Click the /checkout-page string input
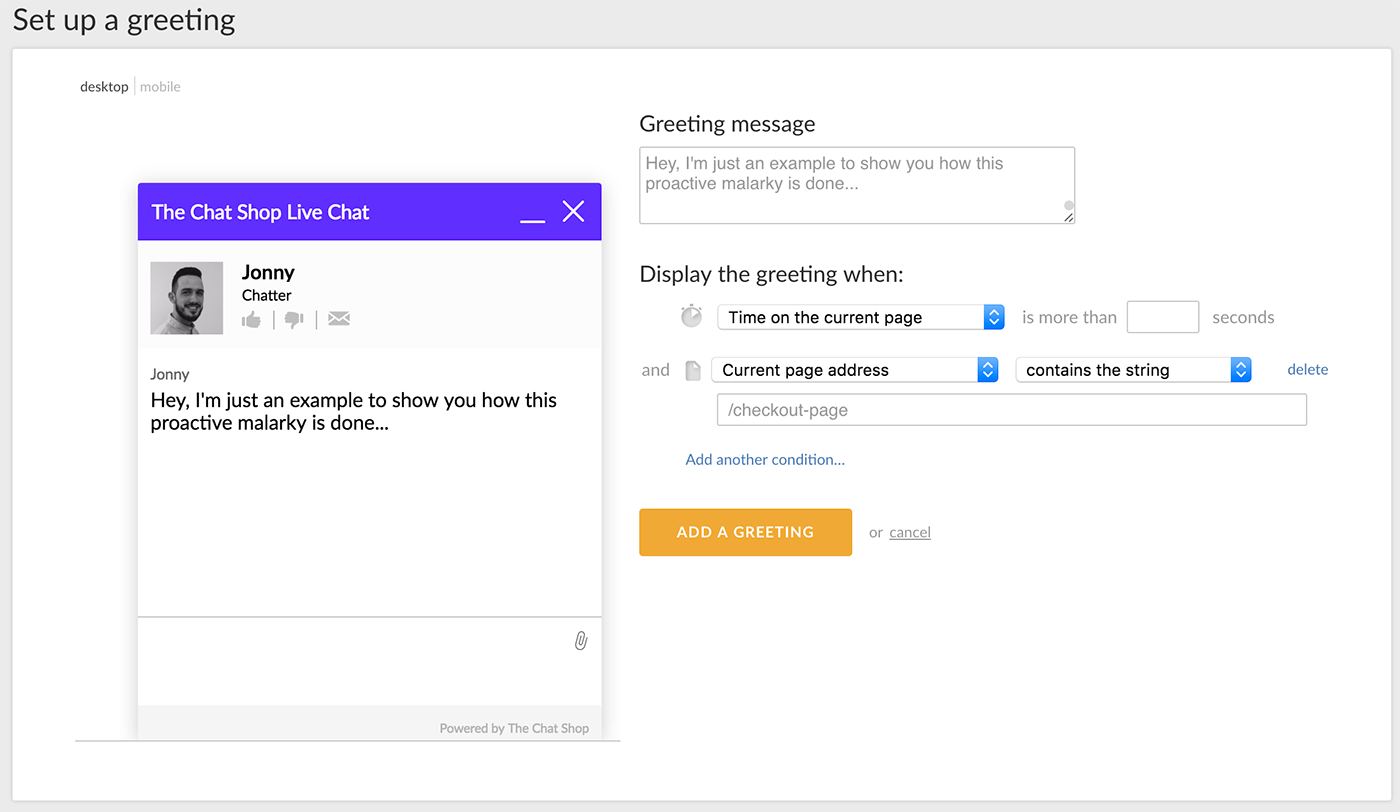Viewport: 1400px width, 812px height. (1012, 410)
